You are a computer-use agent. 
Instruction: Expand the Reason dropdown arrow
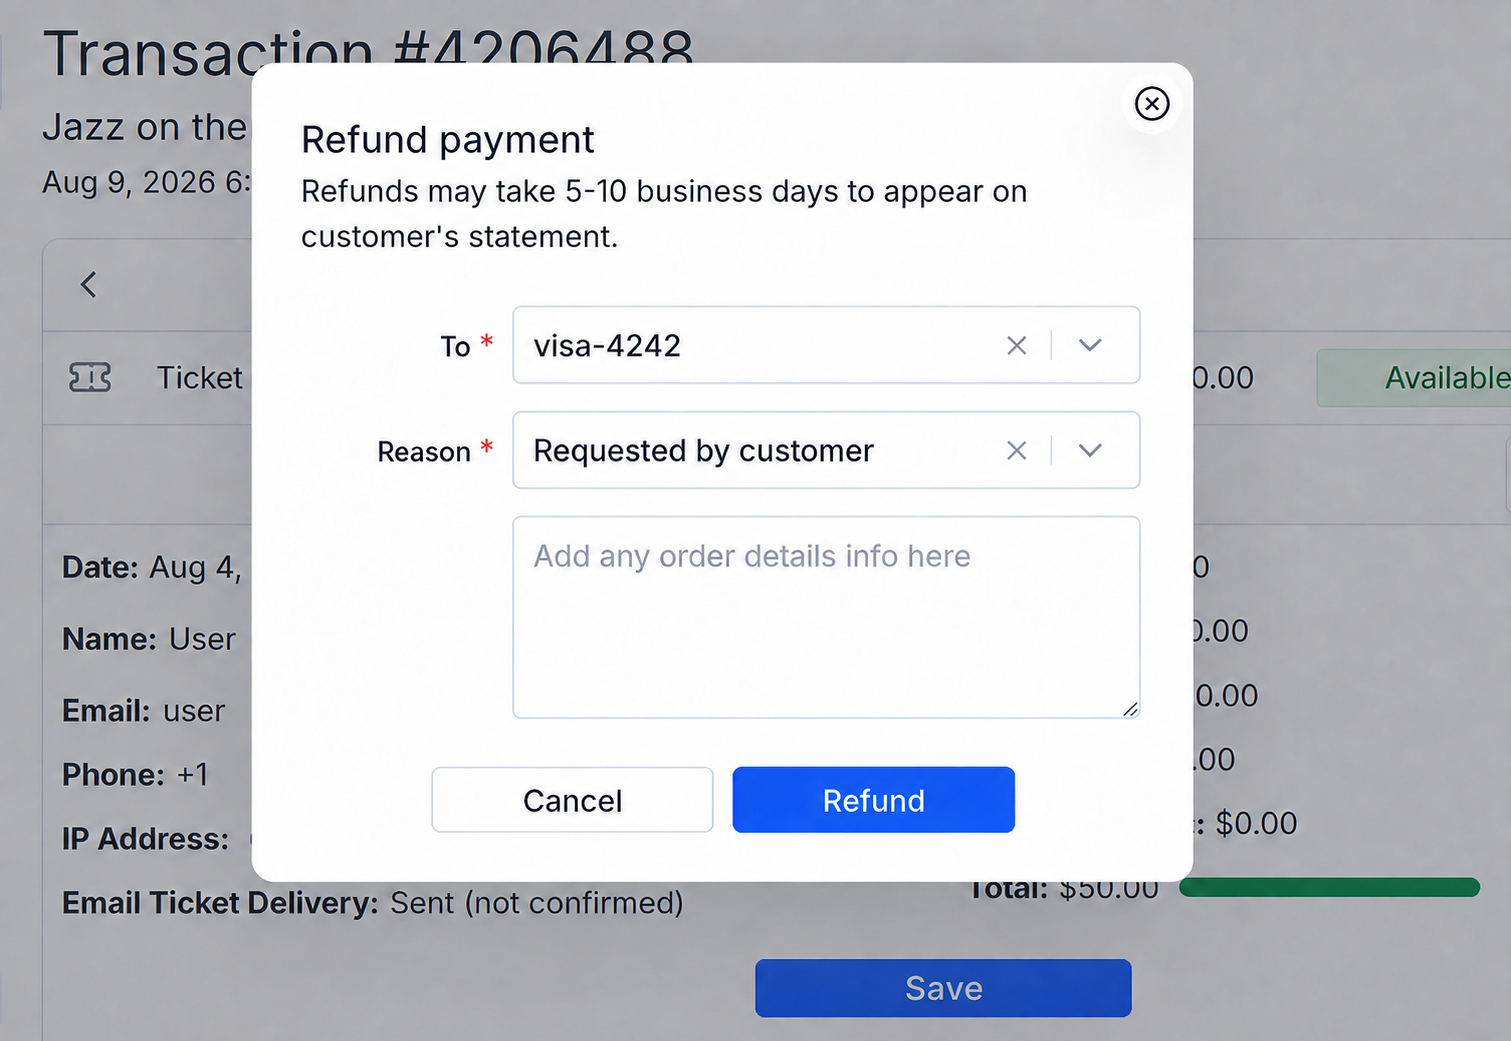click(x=1090, y=450)
